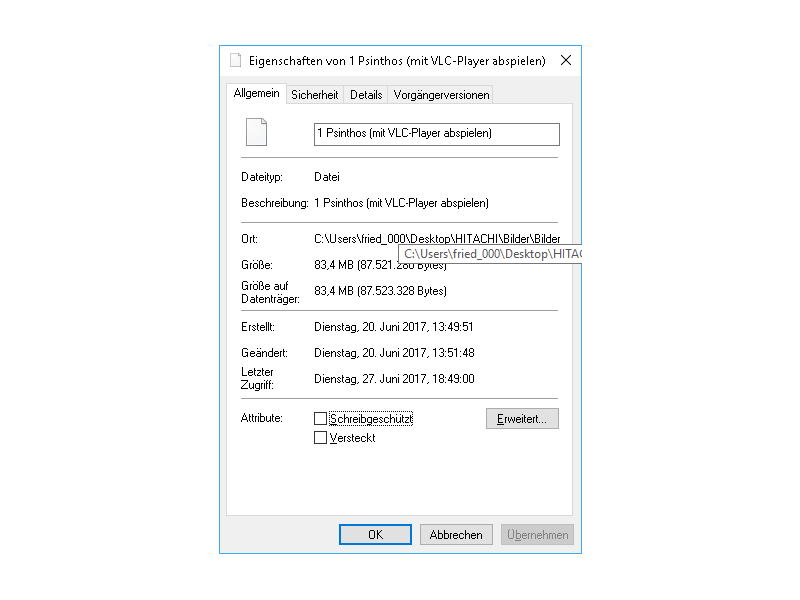This screenshot has width=800, height=600.
Task: Close the Eigenschaften dialog with X
Action: pos(566,61)
